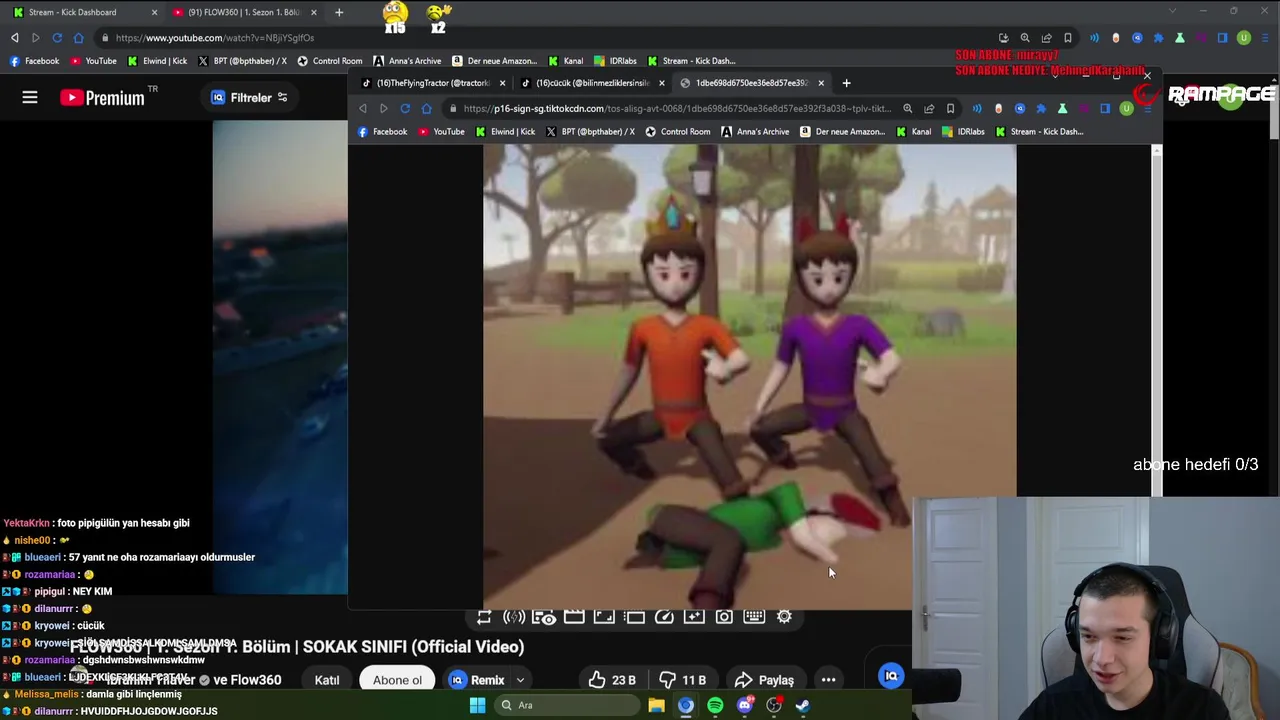Open the Windows Start menu
The width and height of the screenshot is (1280, 720).
477,705
